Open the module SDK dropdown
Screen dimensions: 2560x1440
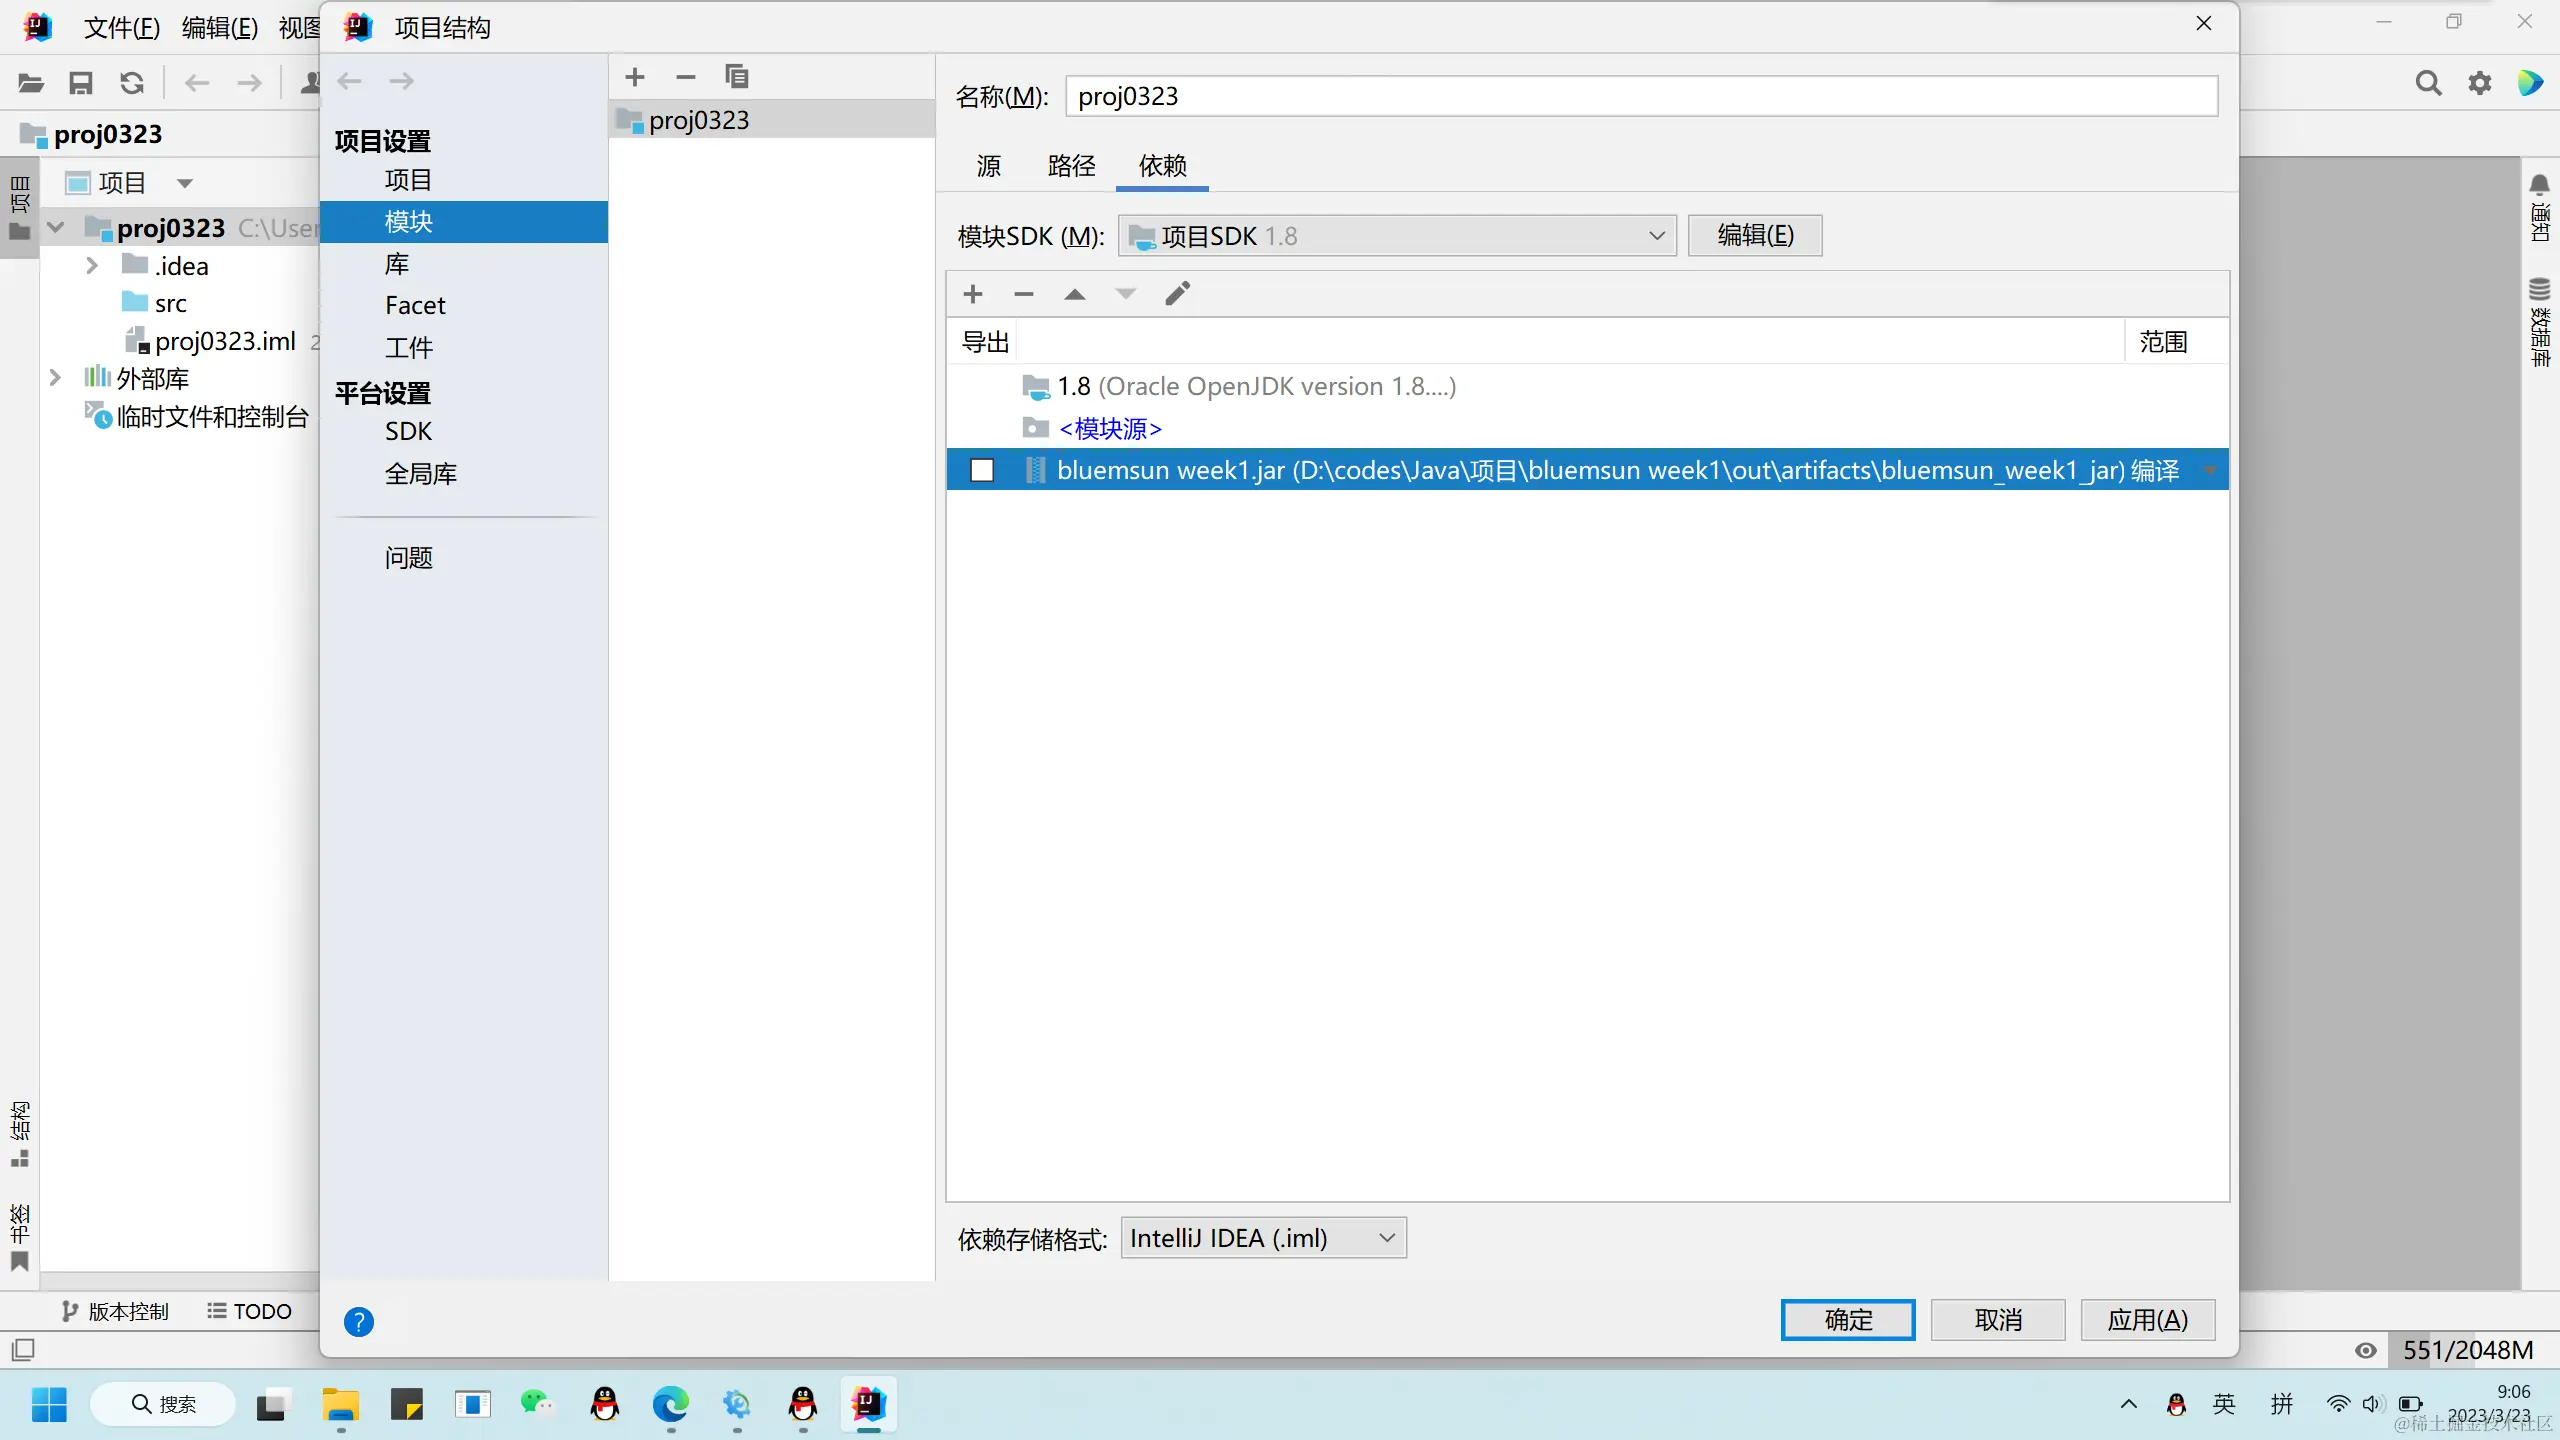point(1397,236)
